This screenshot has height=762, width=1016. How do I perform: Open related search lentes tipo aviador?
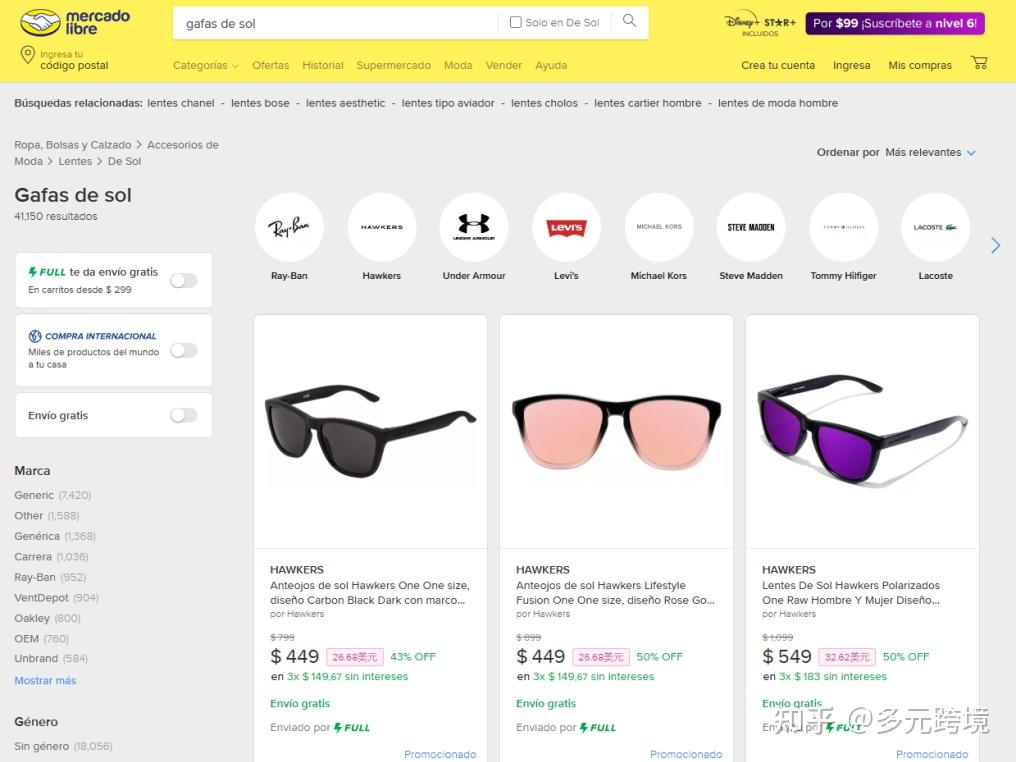click(x=448, y=103)
